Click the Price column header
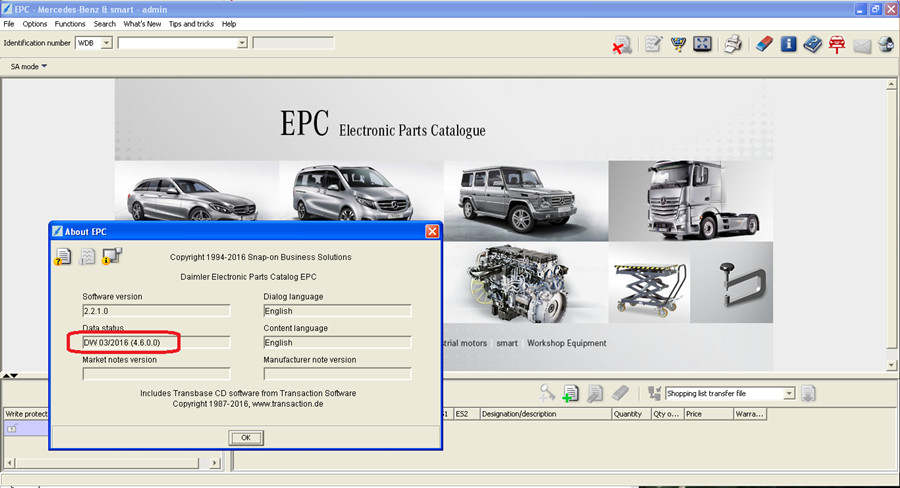This screenshot has height=488, width=900. (x=709, y=414)
